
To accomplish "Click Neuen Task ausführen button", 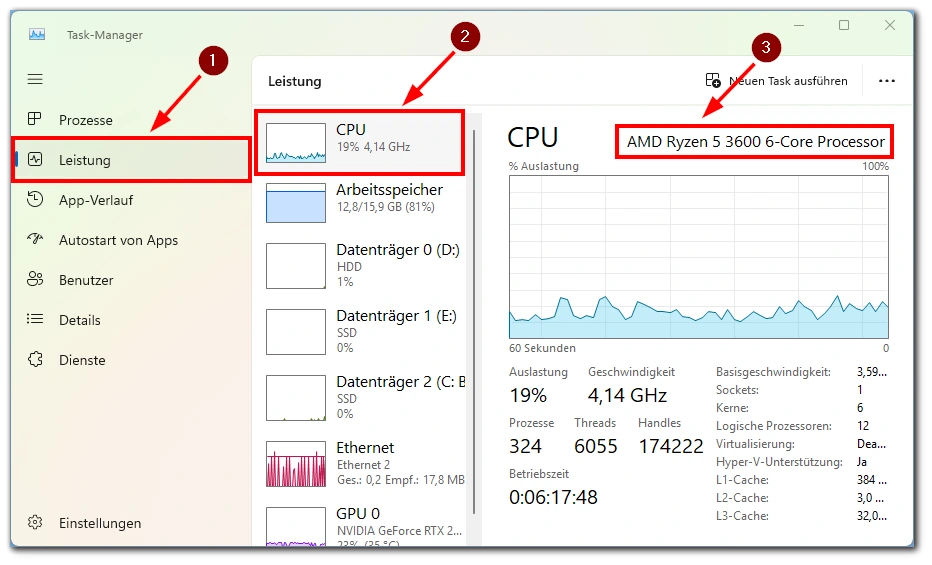I will coord(777,81).
